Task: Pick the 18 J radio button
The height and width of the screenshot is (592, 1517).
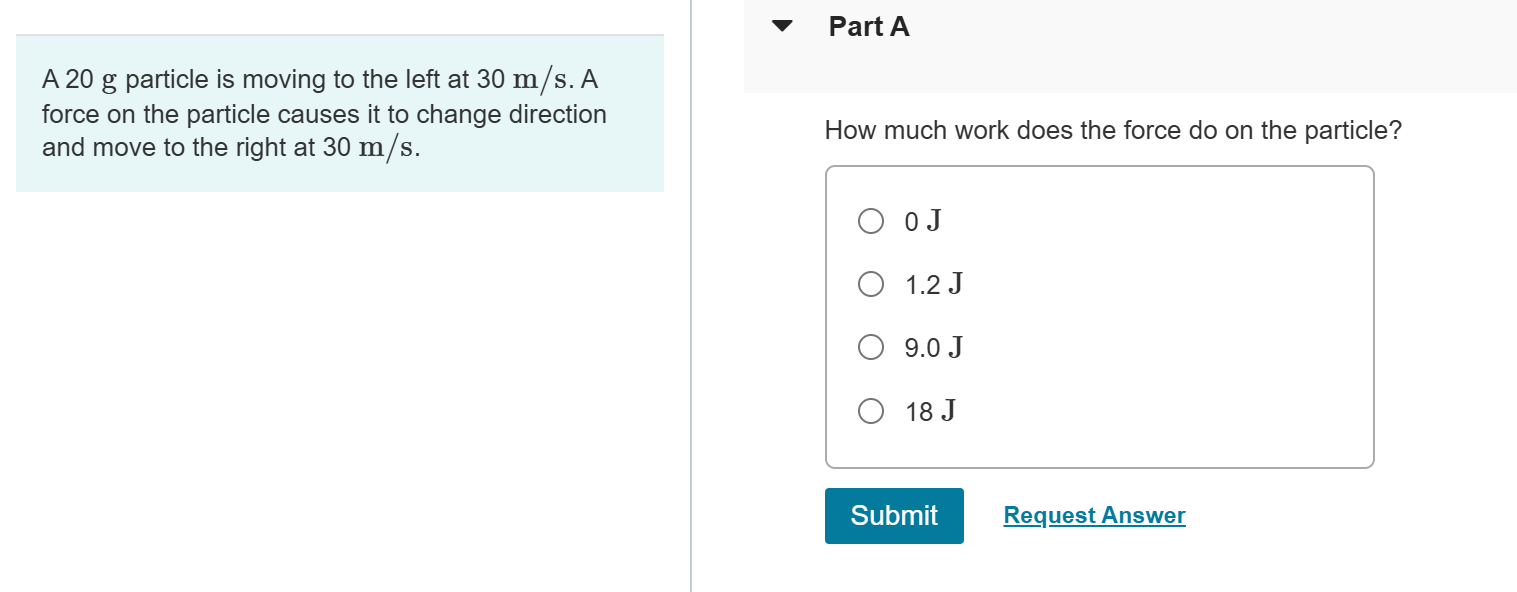Action: (870, 411)
